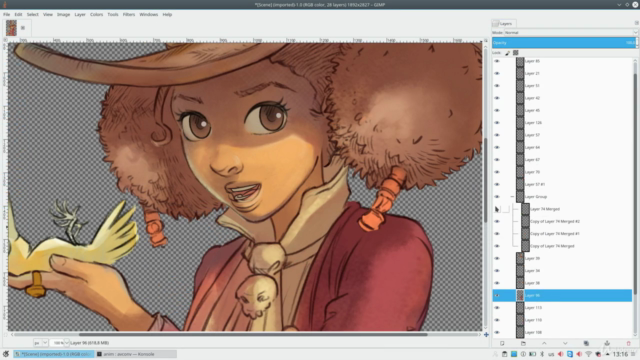This screenshot has width=640, height=360.
Task: Delete the layer with trash icon
Action: (628, 343)
